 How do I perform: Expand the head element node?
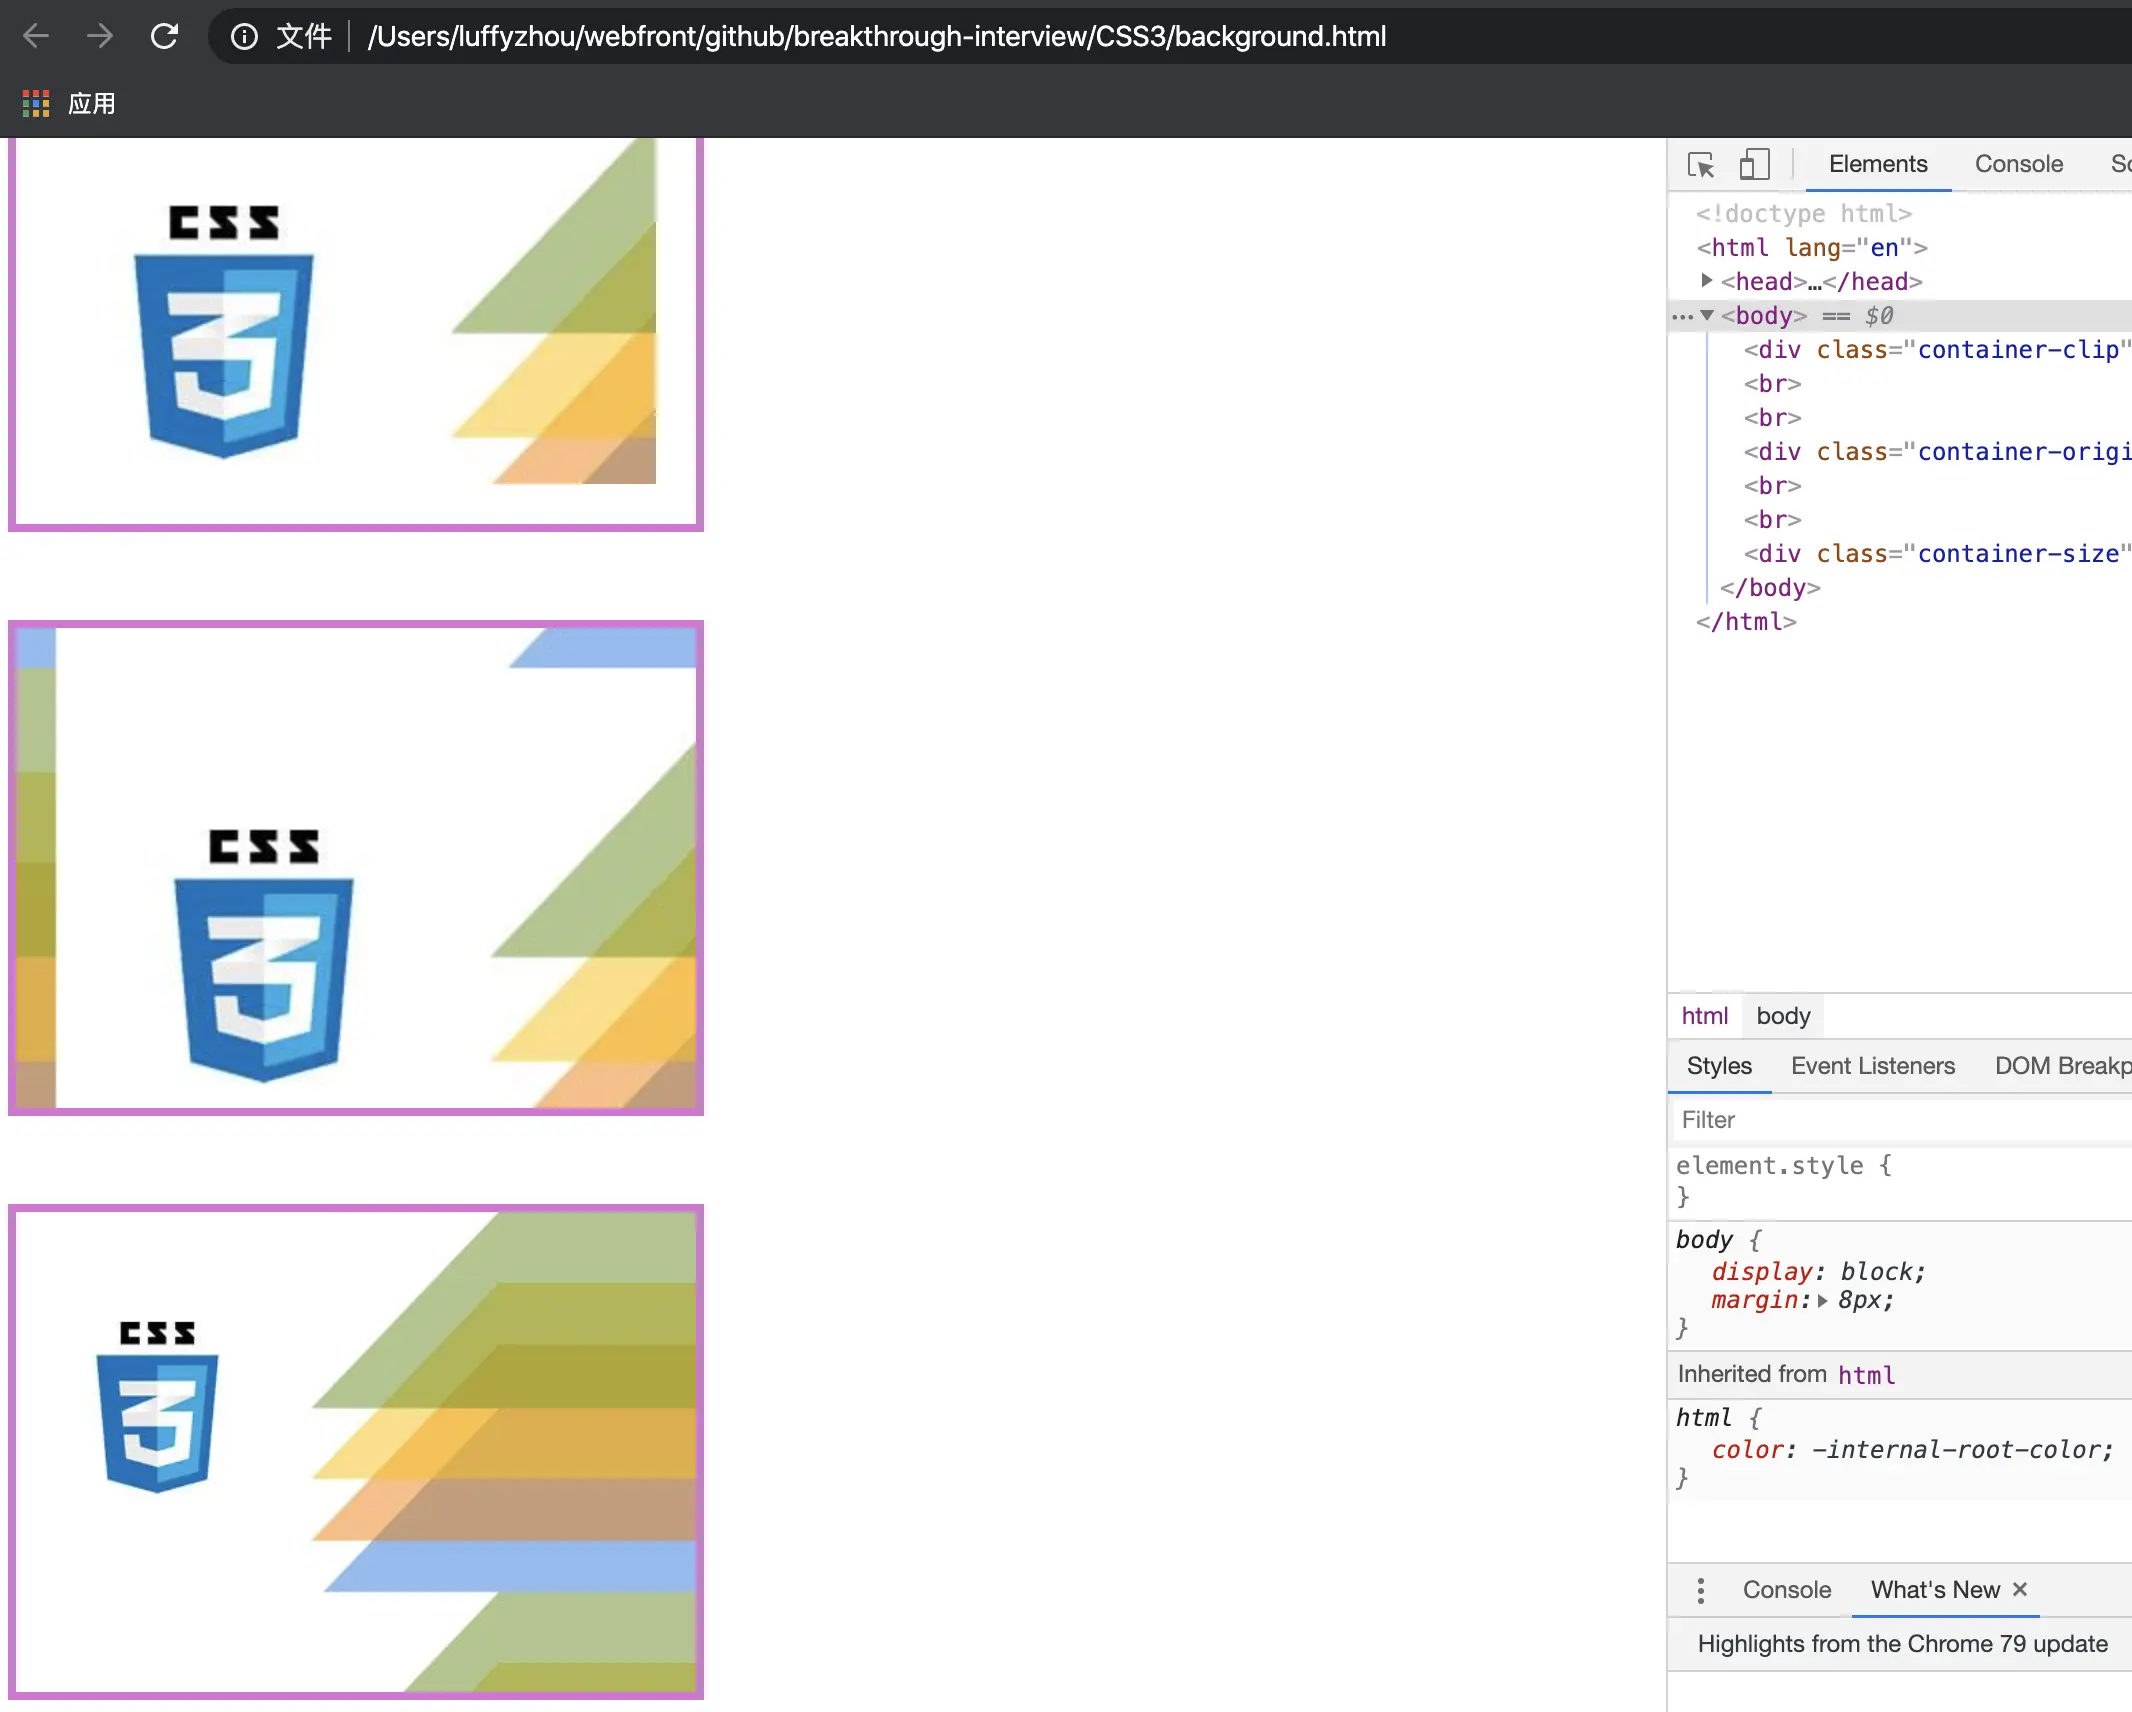tap(1707, 281)
